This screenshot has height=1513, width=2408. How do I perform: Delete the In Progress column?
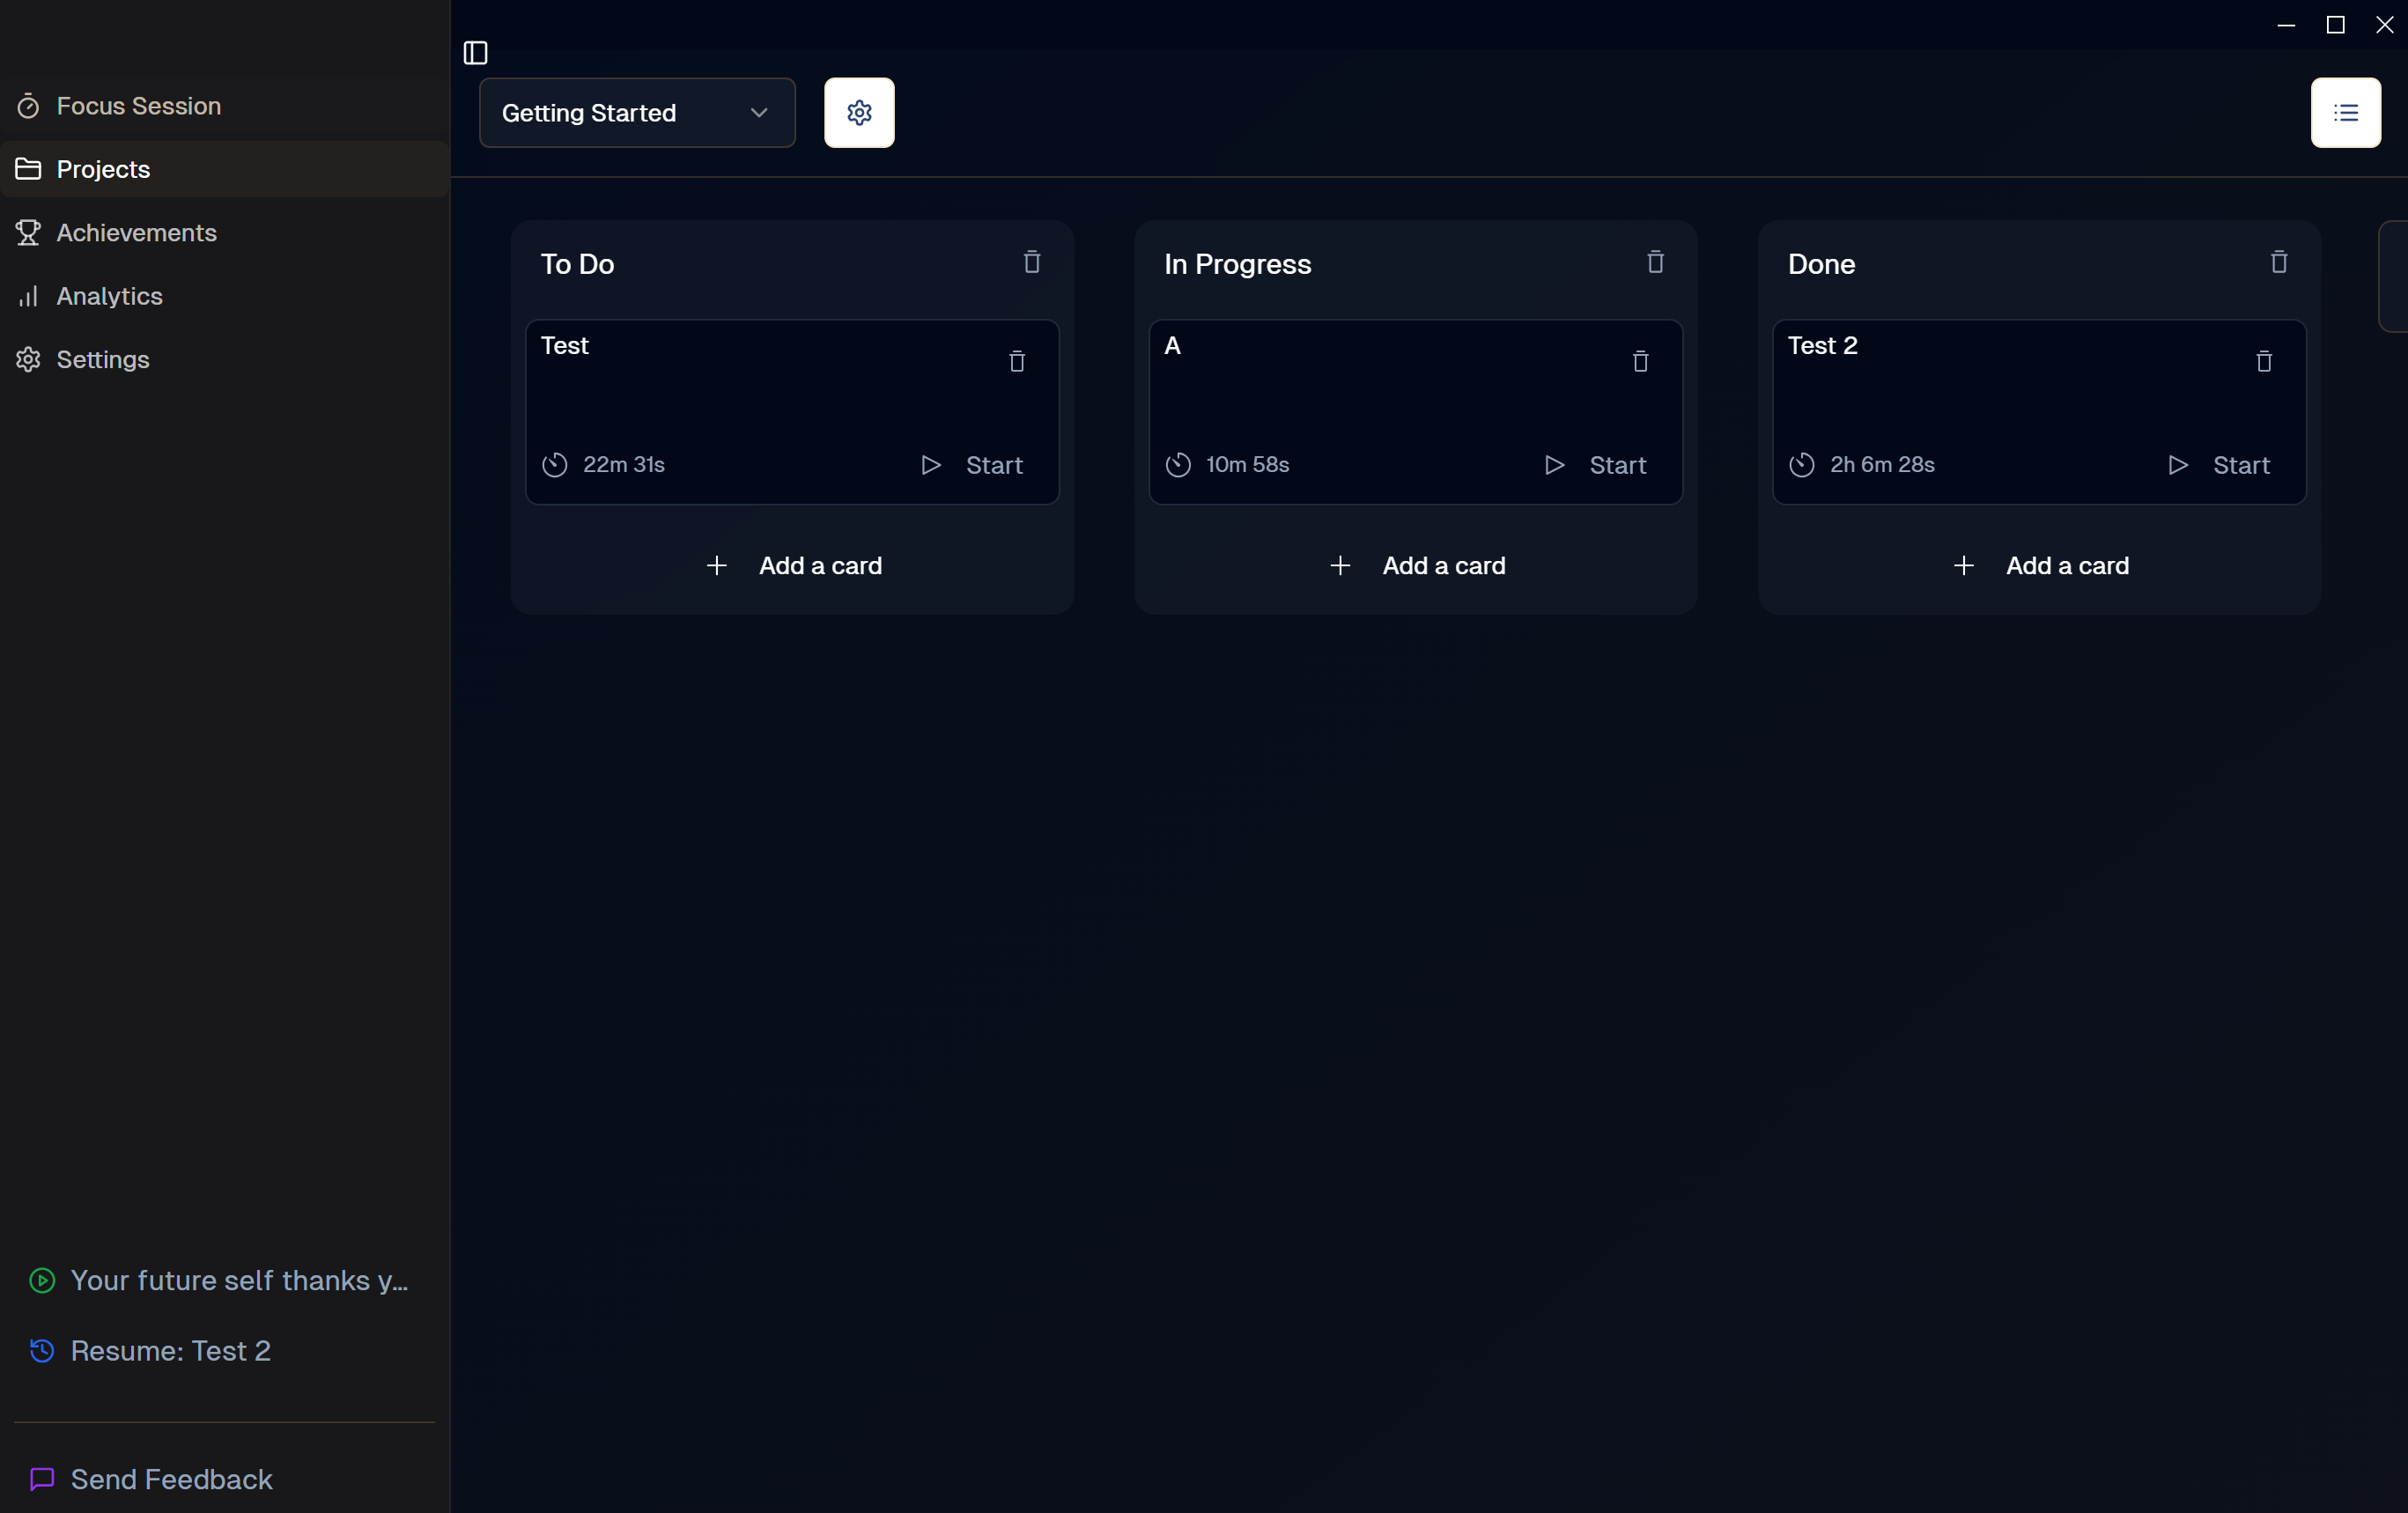1655,262
